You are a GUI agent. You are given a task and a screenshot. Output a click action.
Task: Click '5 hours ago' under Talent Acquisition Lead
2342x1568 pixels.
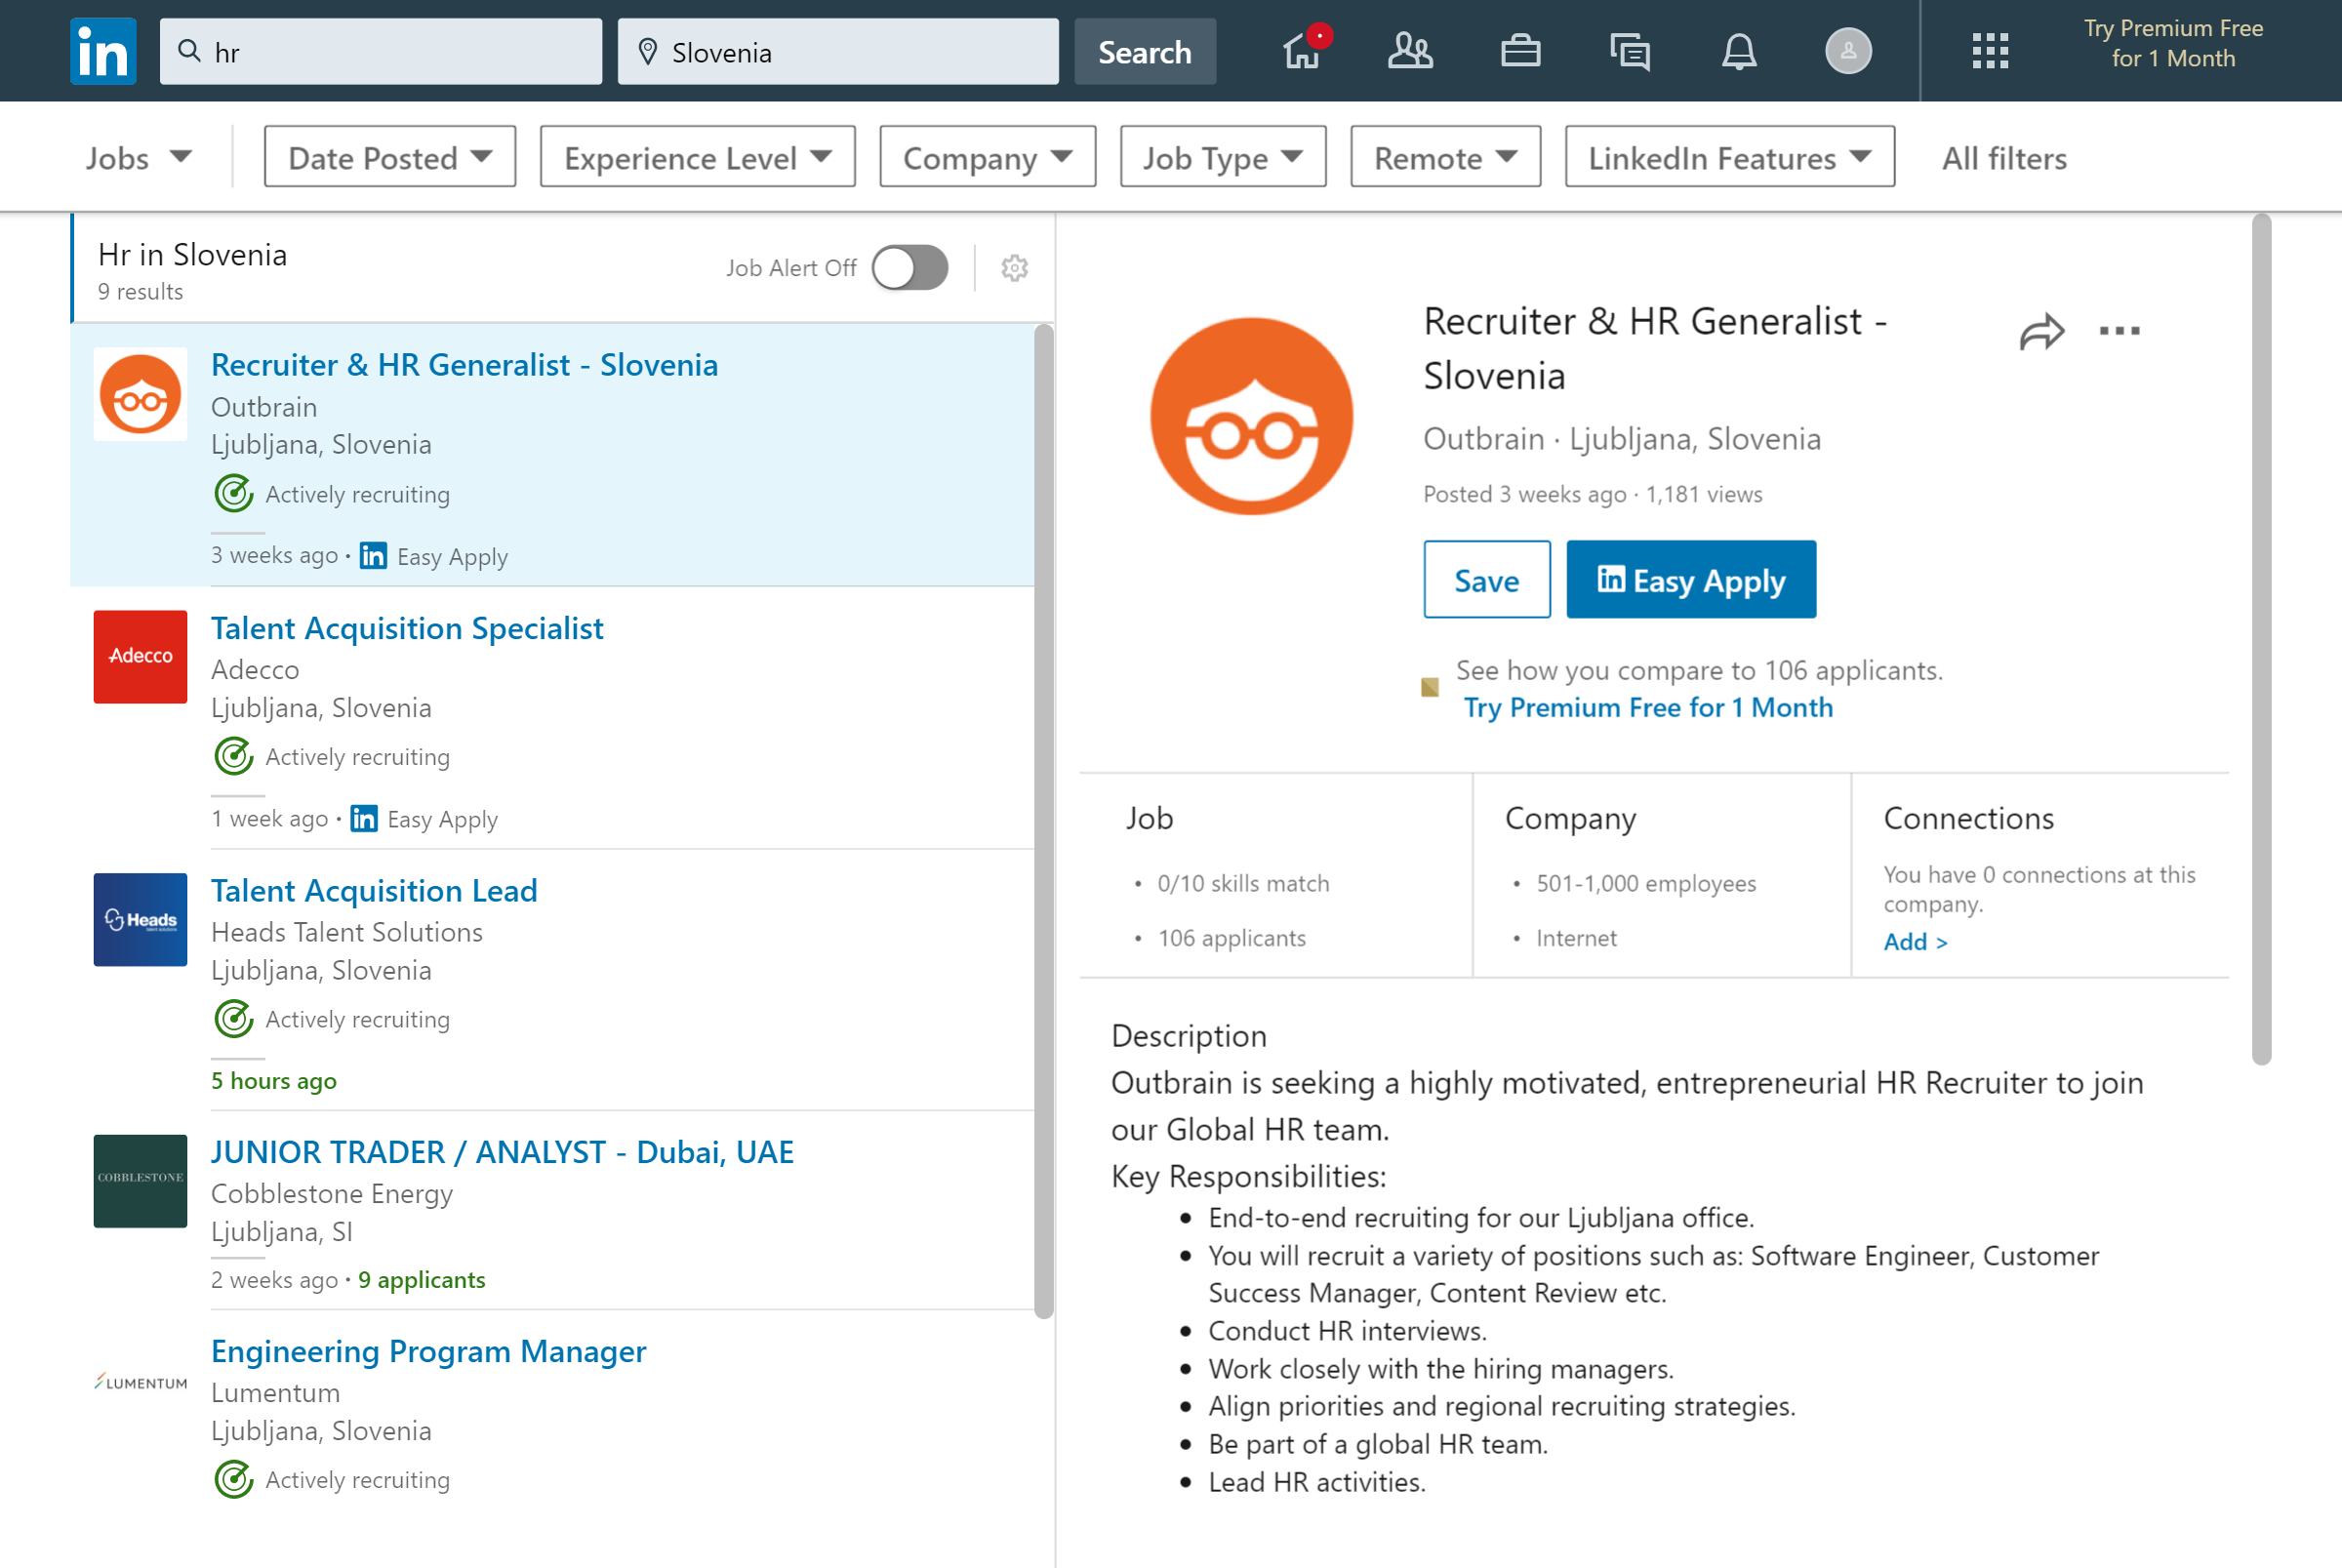coord(274,1081)
